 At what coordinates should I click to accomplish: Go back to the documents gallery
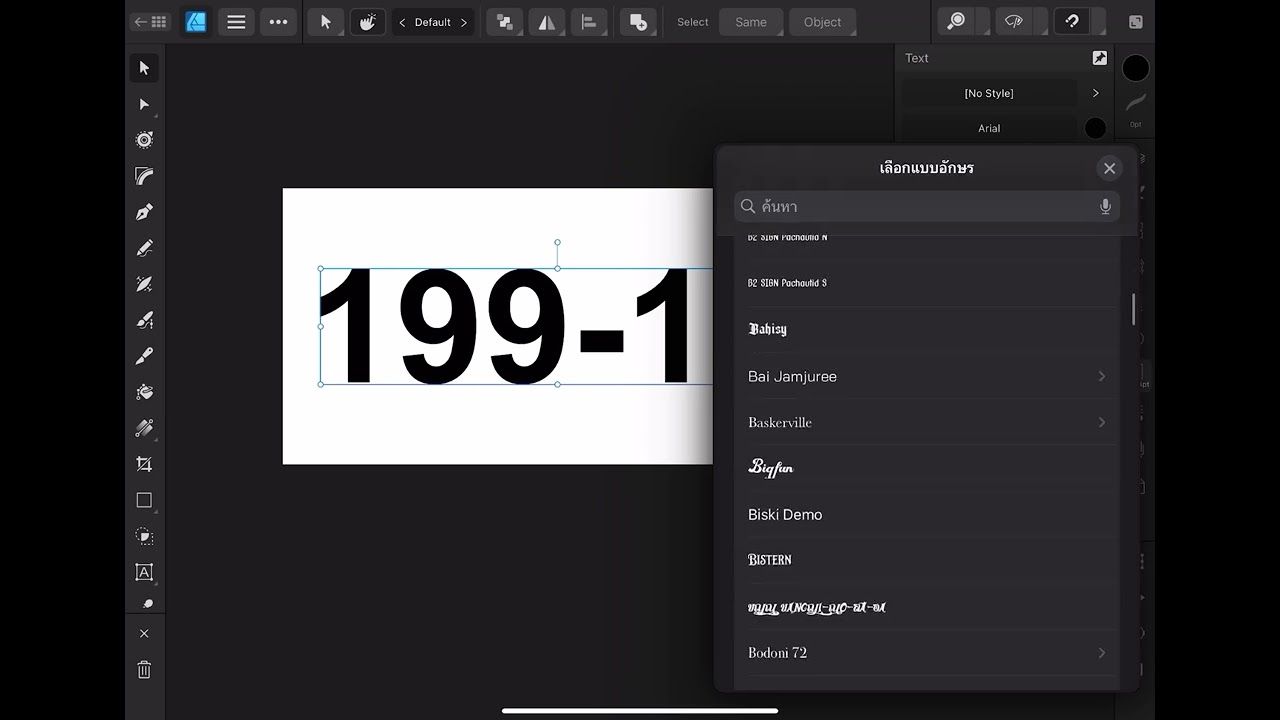pos(151,22)
